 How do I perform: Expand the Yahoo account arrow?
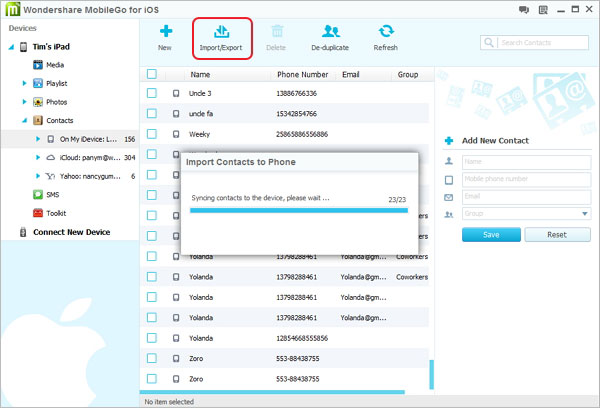pyautogui.click(x=38, y=176)
